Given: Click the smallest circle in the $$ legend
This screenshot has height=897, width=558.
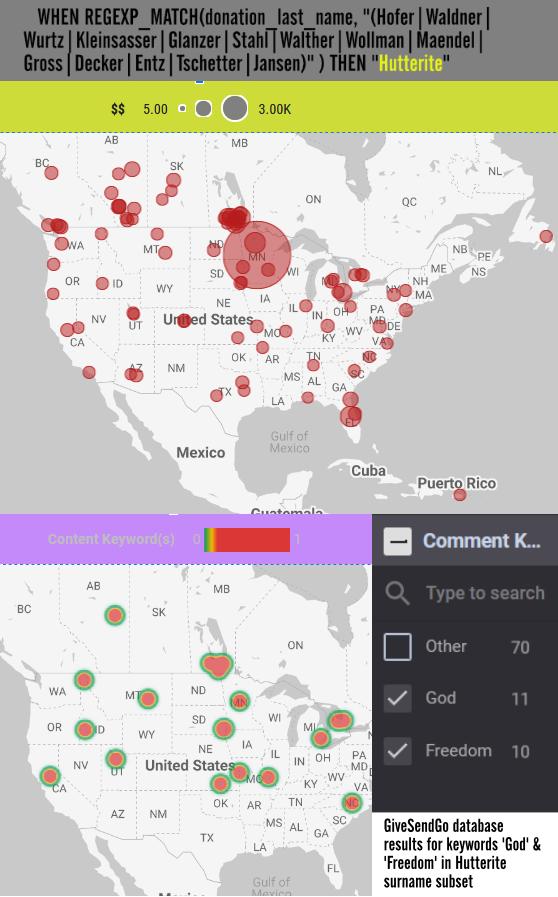Looking at the screenshot, I should pyautogui.click(x=182, y=108).
